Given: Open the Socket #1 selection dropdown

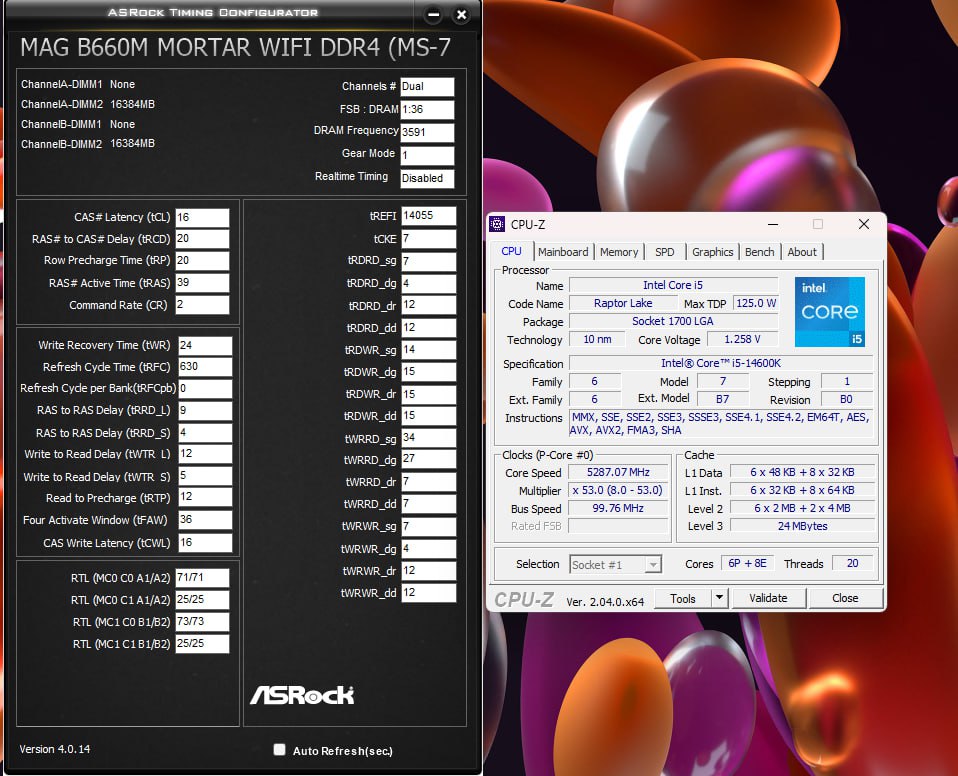Looking at the screenshot, I should [615, 565].
